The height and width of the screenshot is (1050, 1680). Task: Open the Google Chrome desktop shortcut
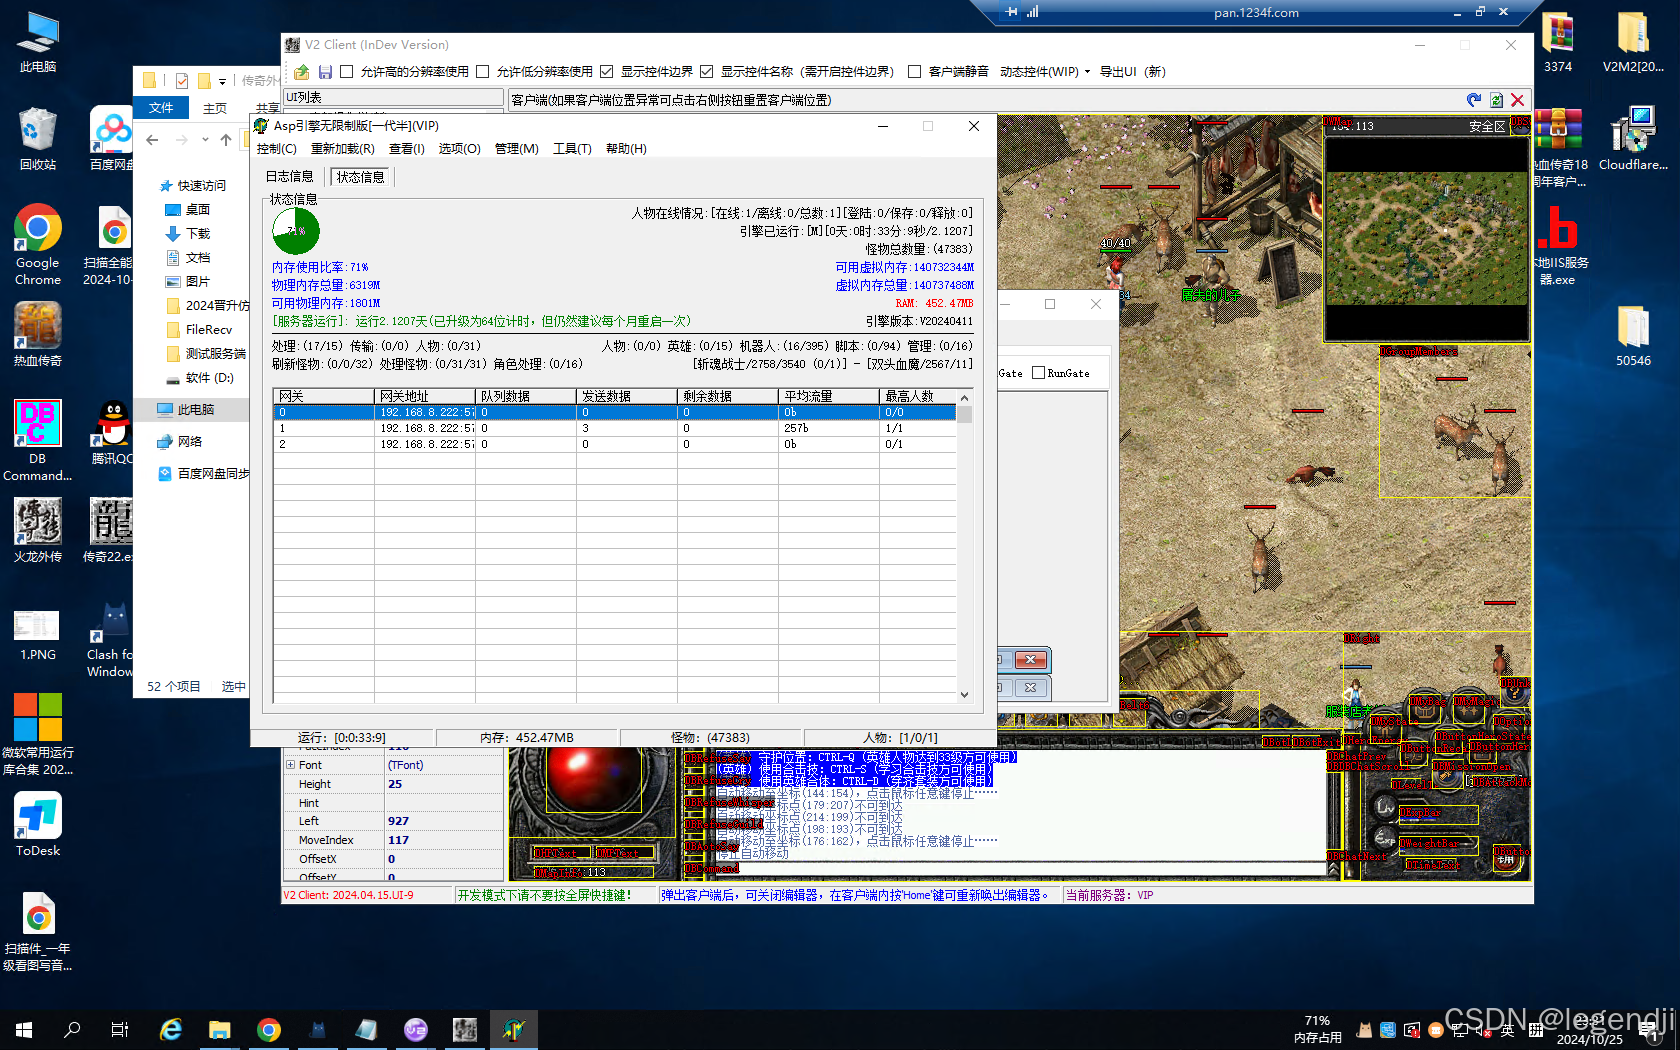tap(38, 245)
